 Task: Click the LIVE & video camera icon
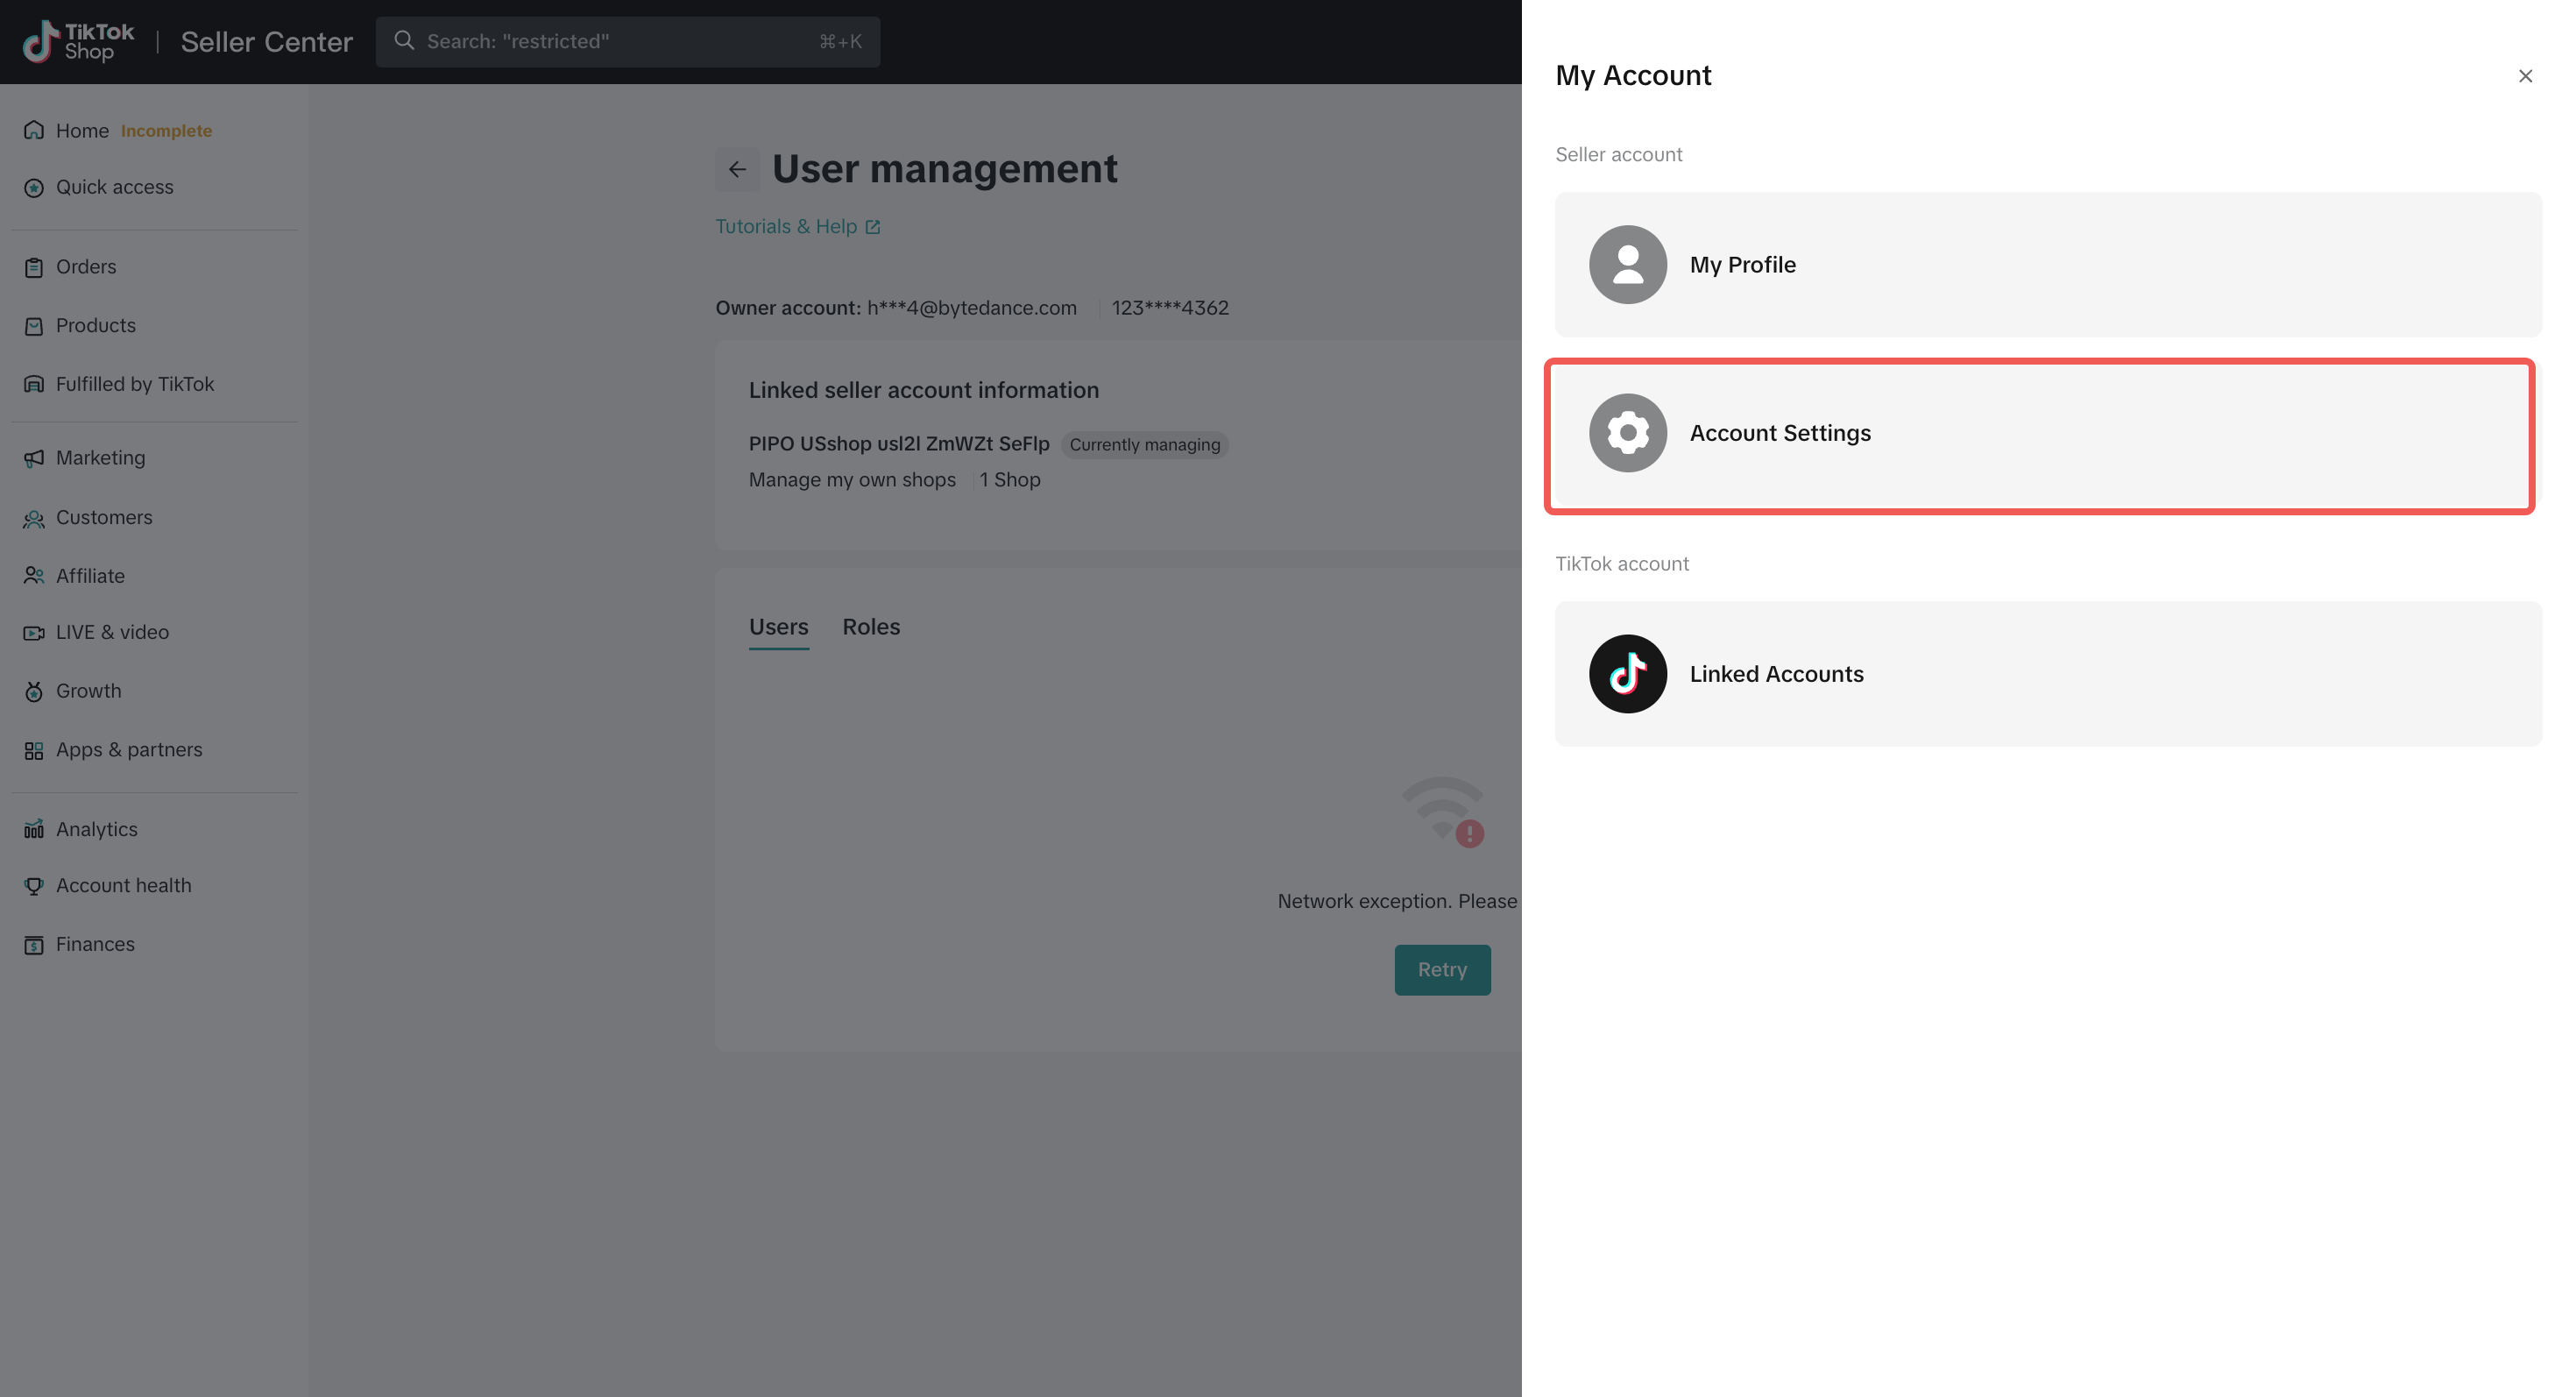coord(34,633)
